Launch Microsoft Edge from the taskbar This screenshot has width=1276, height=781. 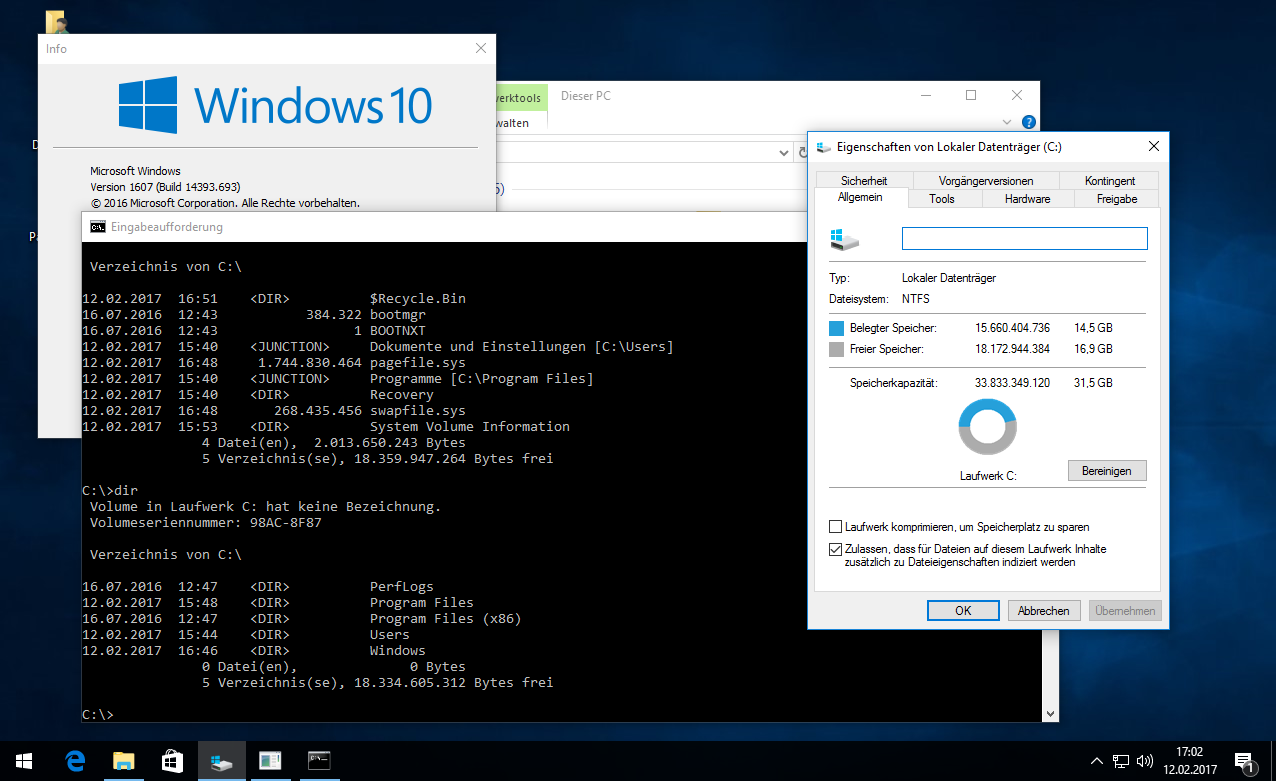tap(75, 761)
